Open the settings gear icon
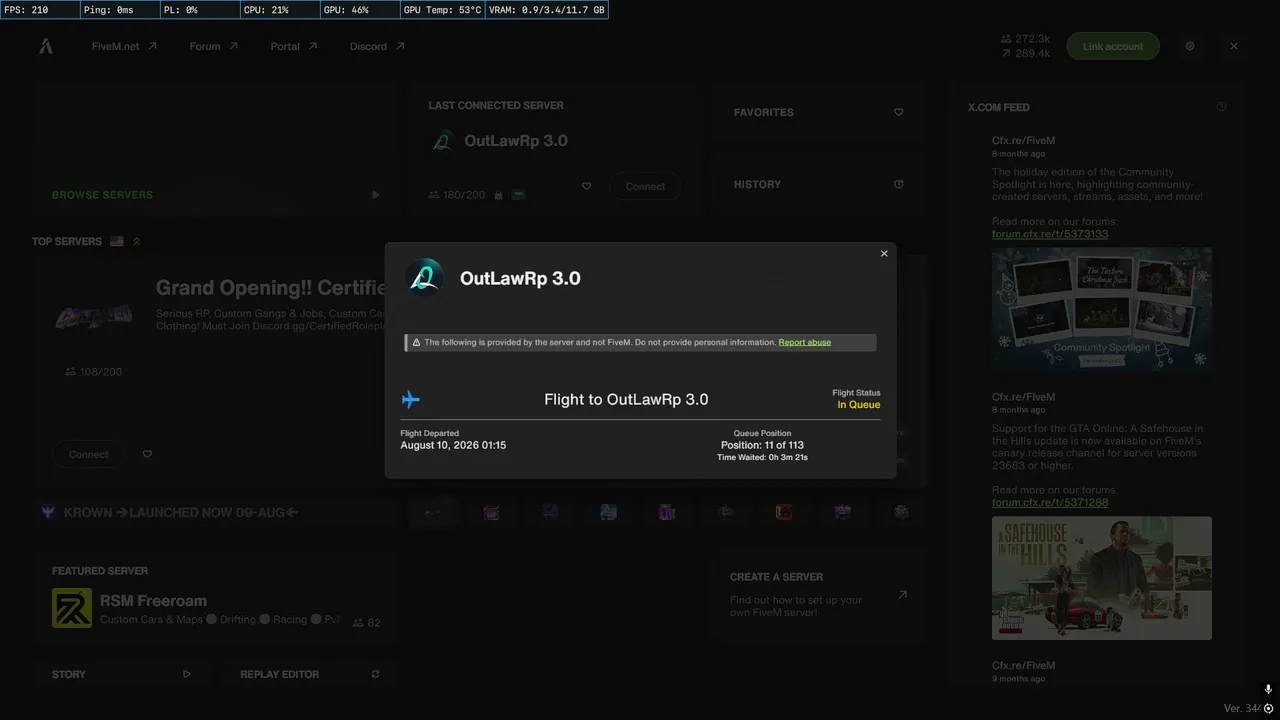1280x720 pixels. (x=1190, y=46)
